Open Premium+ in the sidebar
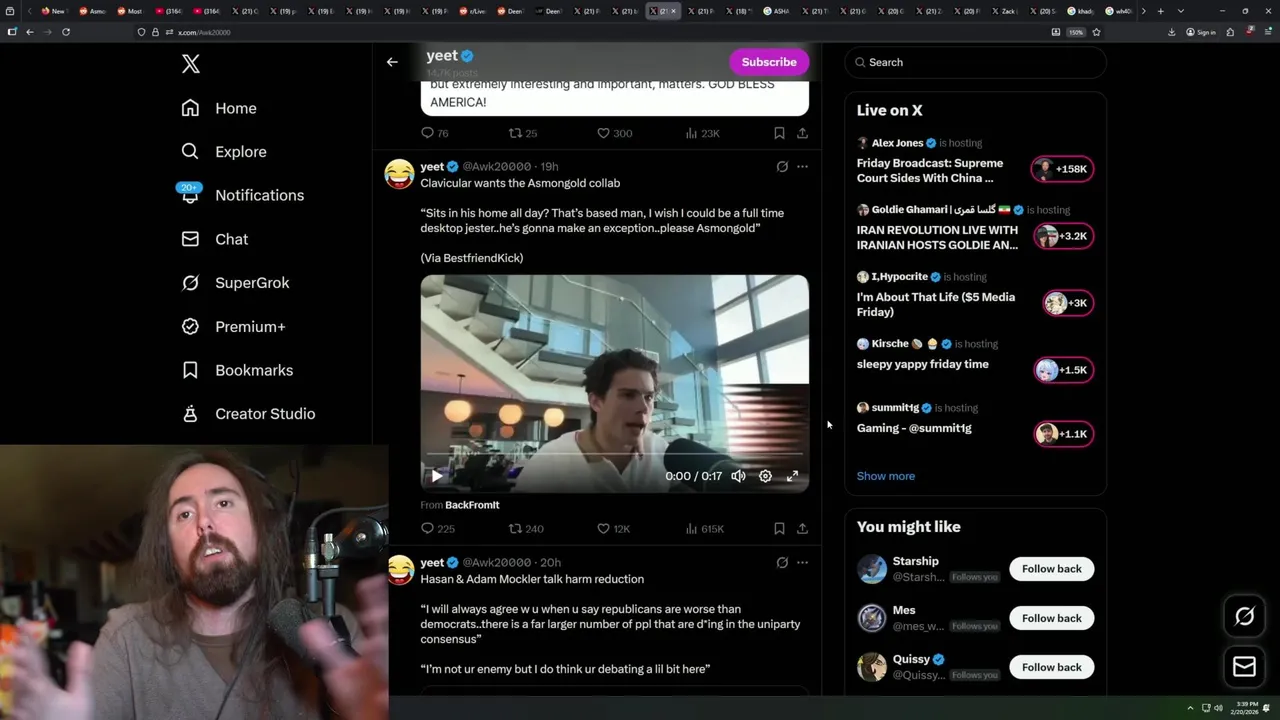 [233, 327]
